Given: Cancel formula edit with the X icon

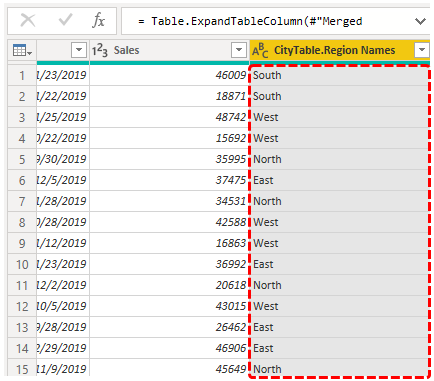Looking at the screenshot, I should (x=28, y=21).
